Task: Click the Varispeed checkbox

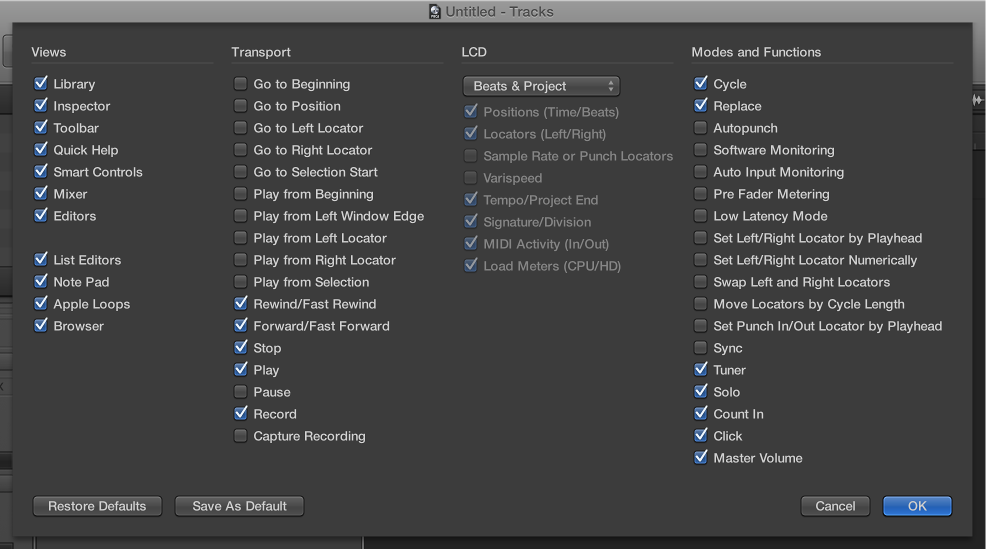Action: (470, 178)
